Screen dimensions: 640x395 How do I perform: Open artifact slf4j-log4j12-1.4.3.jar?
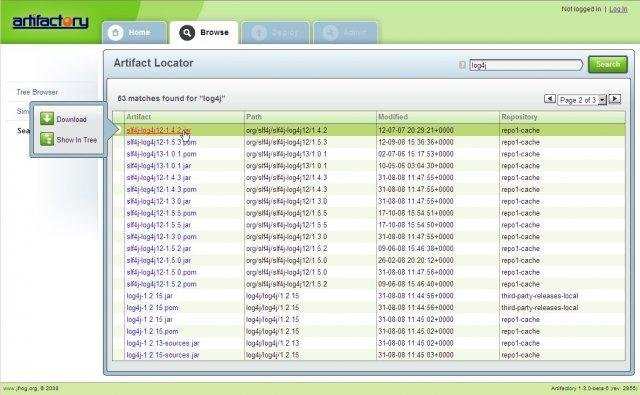click(158, 178)
